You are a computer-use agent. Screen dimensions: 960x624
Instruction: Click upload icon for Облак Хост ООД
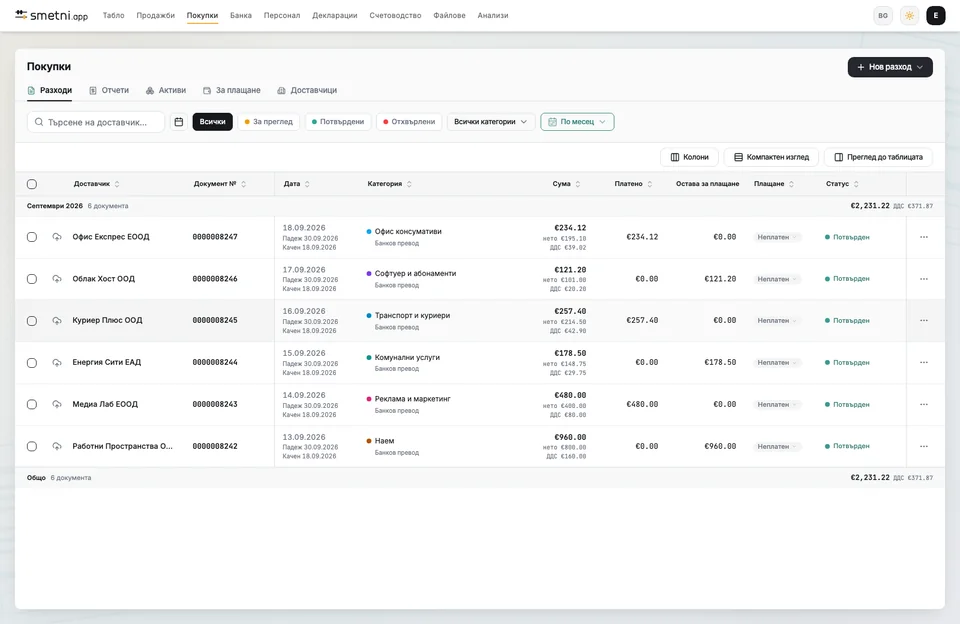pyautogui.click(x=57, y=279)
